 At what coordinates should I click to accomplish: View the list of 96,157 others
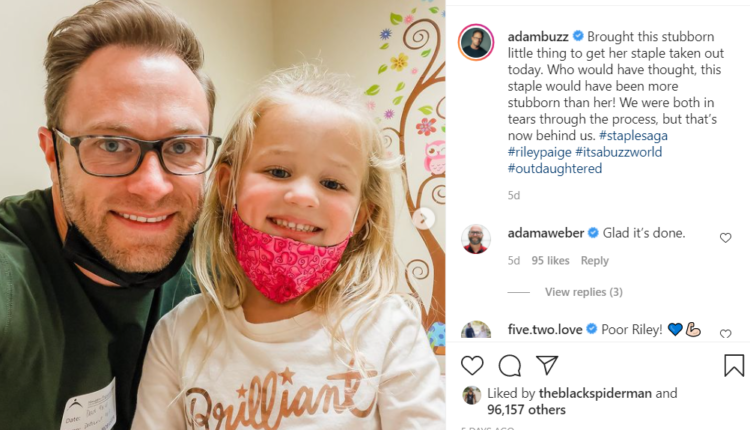coord(526,410)
